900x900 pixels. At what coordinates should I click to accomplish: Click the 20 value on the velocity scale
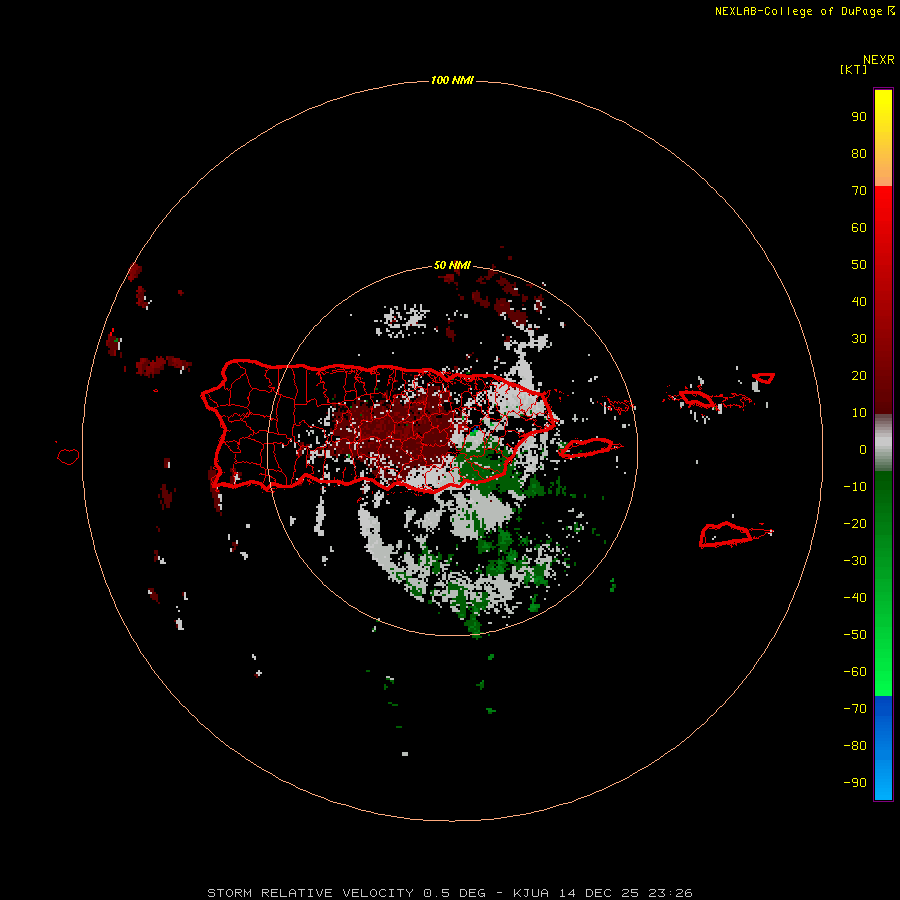tap(859, 375)
